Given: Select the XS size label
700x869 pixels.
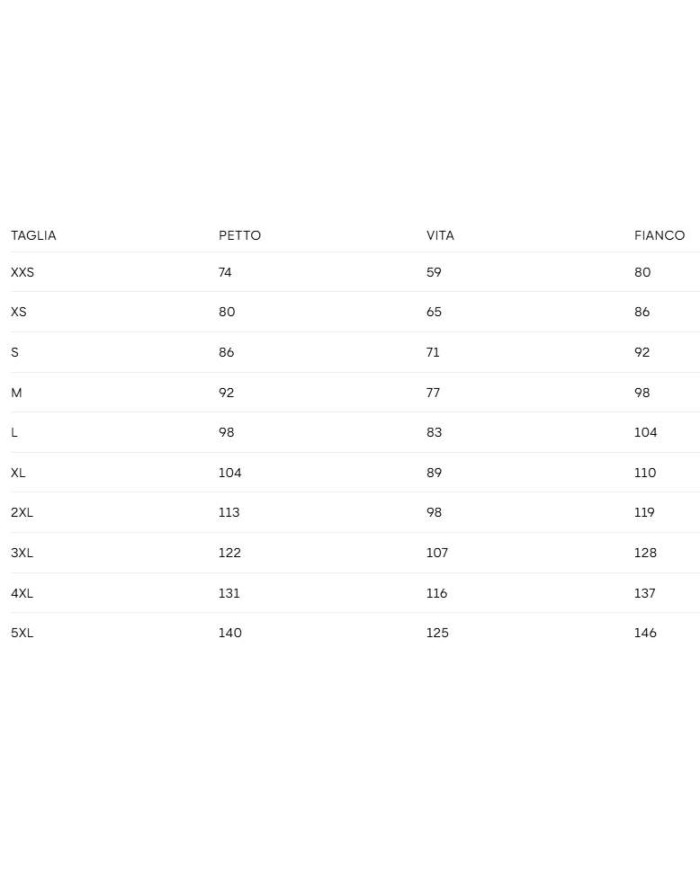Looking at the screenshot, I should pos(18,312).
